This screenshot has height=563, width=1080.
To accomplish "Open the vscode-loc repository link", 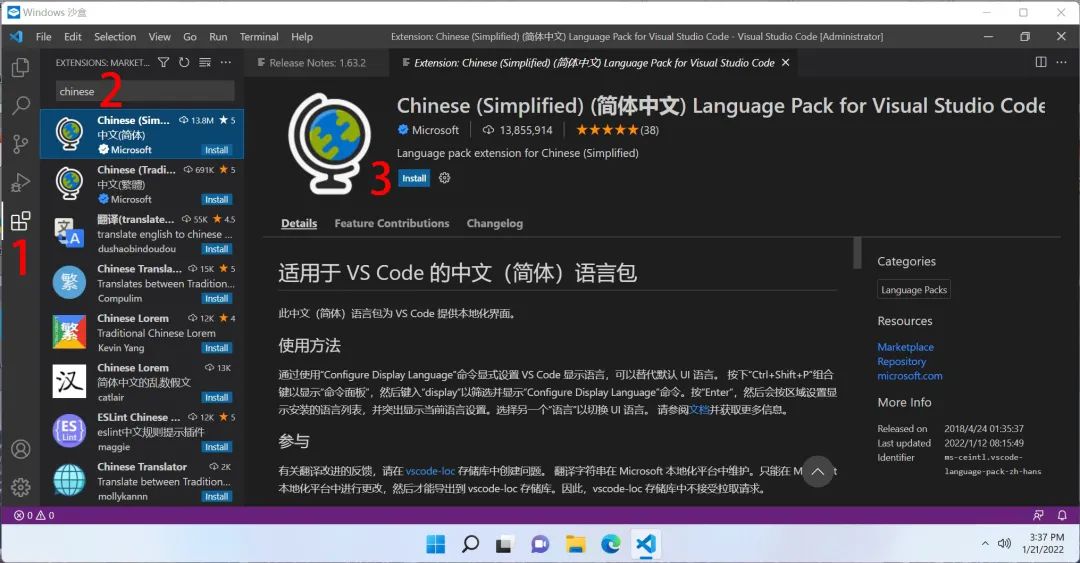I will [x=430, y=471].
